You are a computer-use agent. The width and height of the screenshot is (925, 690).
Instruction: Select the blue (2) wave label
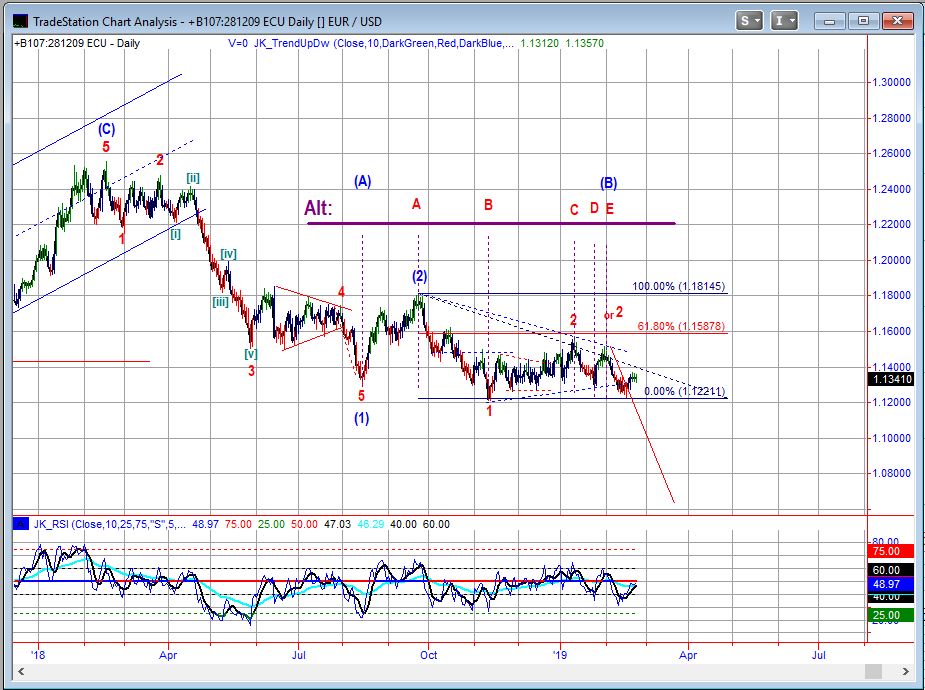click(419, 276)
